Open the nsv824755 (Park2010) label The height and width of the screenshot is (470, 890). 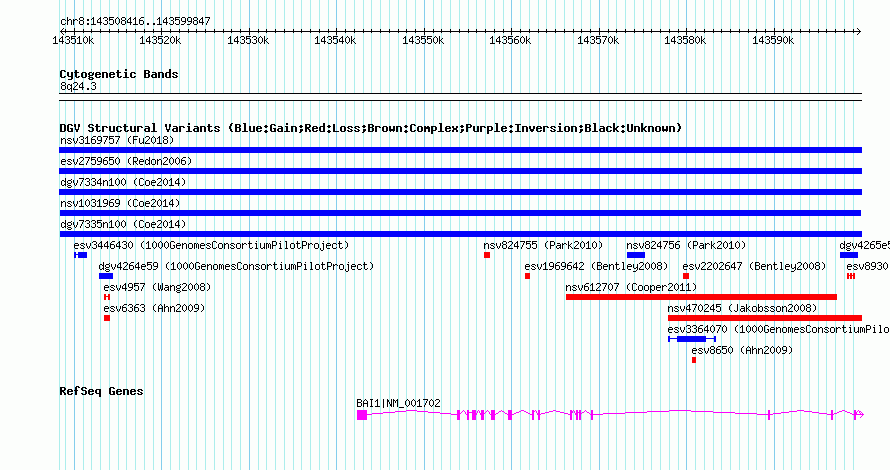[543, 245]
